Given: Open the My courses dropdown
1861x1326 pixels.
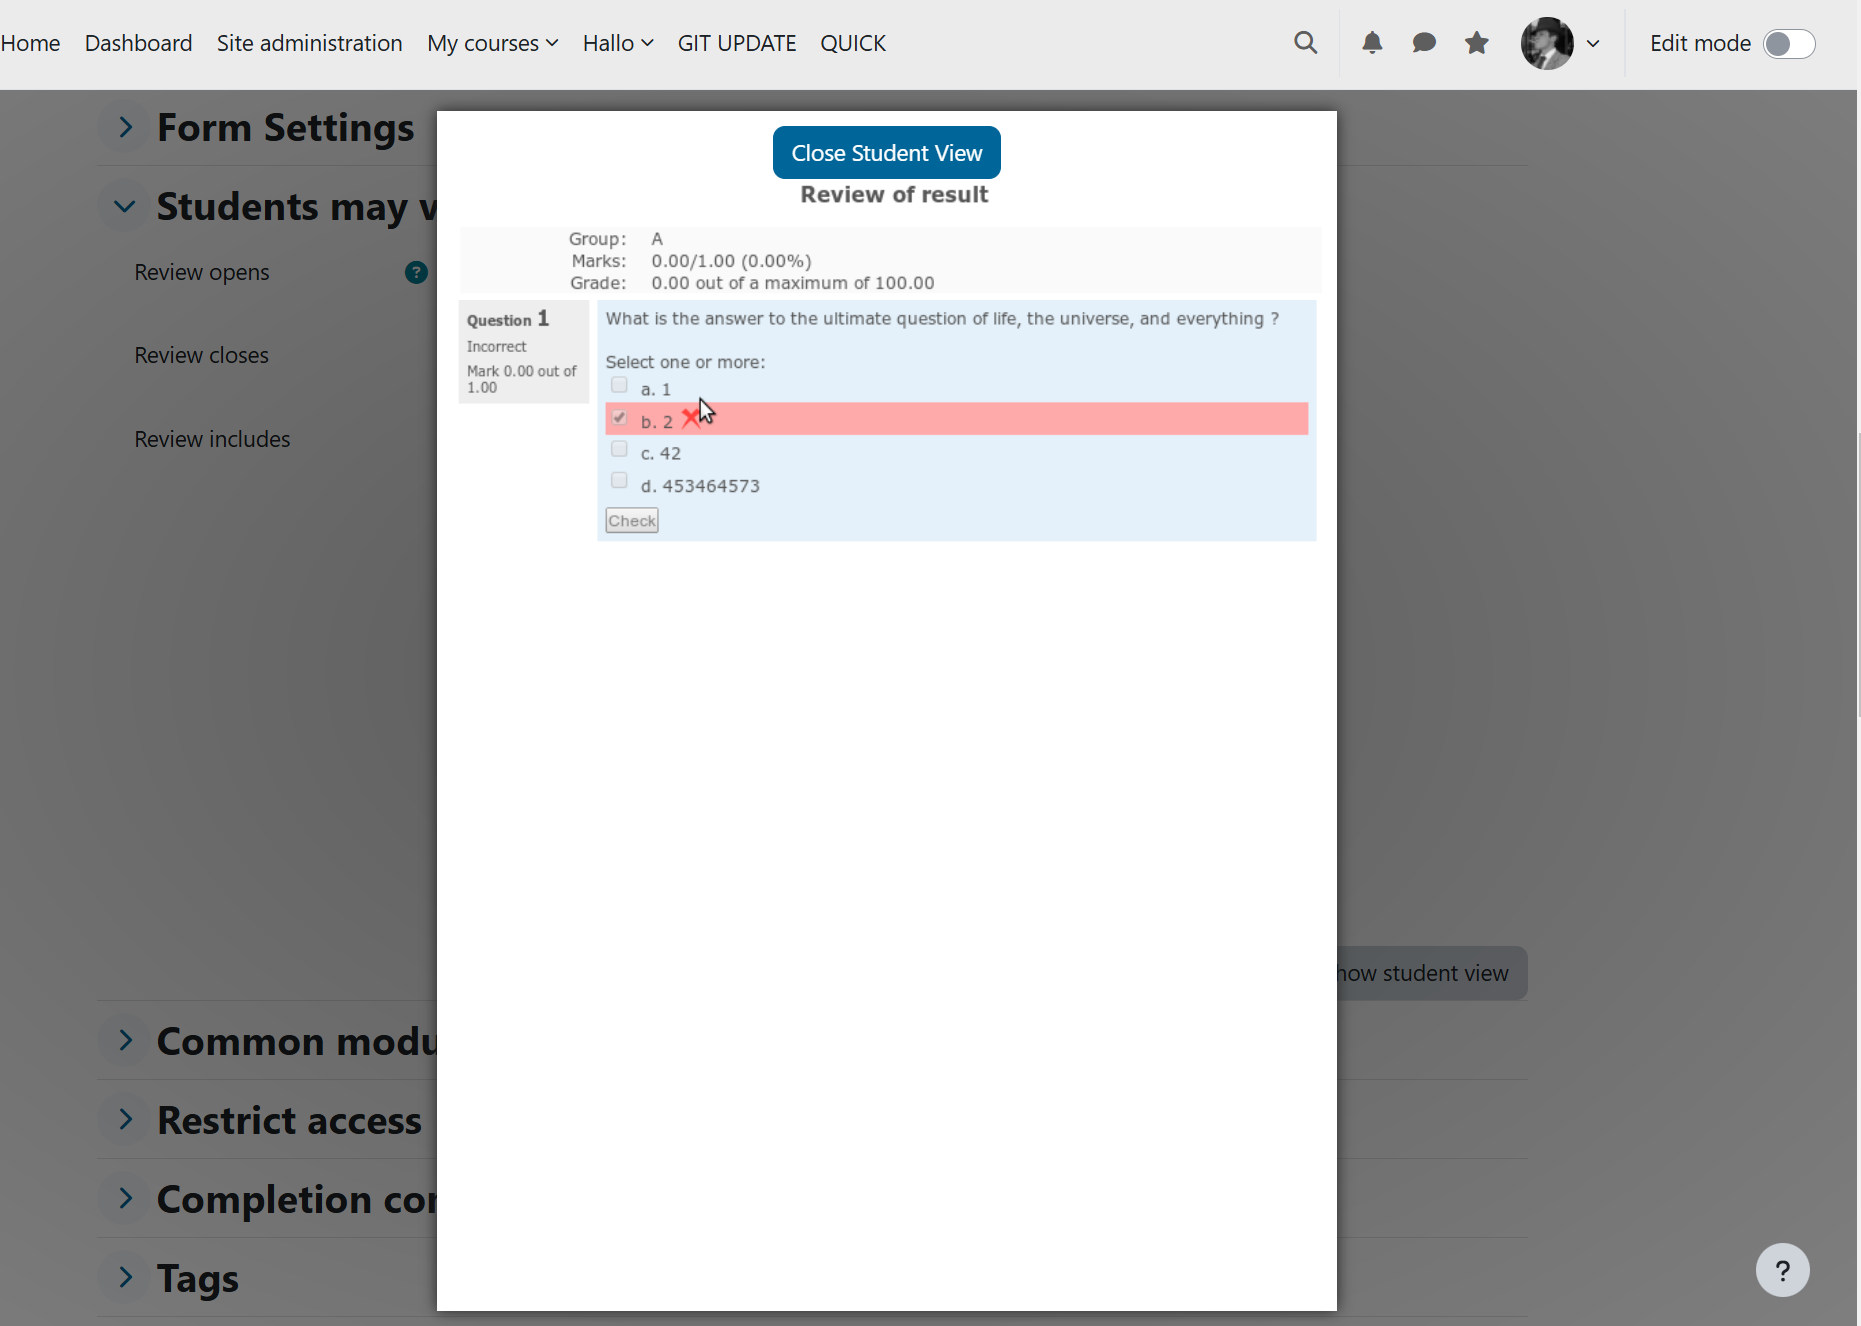Looking at the screenshot, I should (x=492, y=43).
